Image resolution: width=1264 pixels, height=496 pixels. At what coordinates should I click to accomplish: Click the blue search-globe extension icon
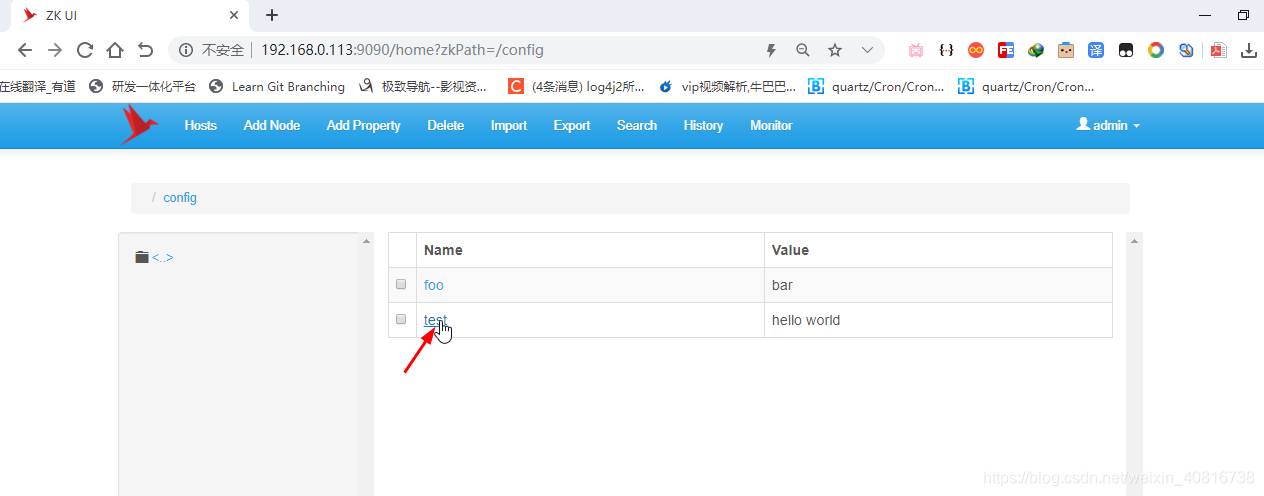[1186, 50]
